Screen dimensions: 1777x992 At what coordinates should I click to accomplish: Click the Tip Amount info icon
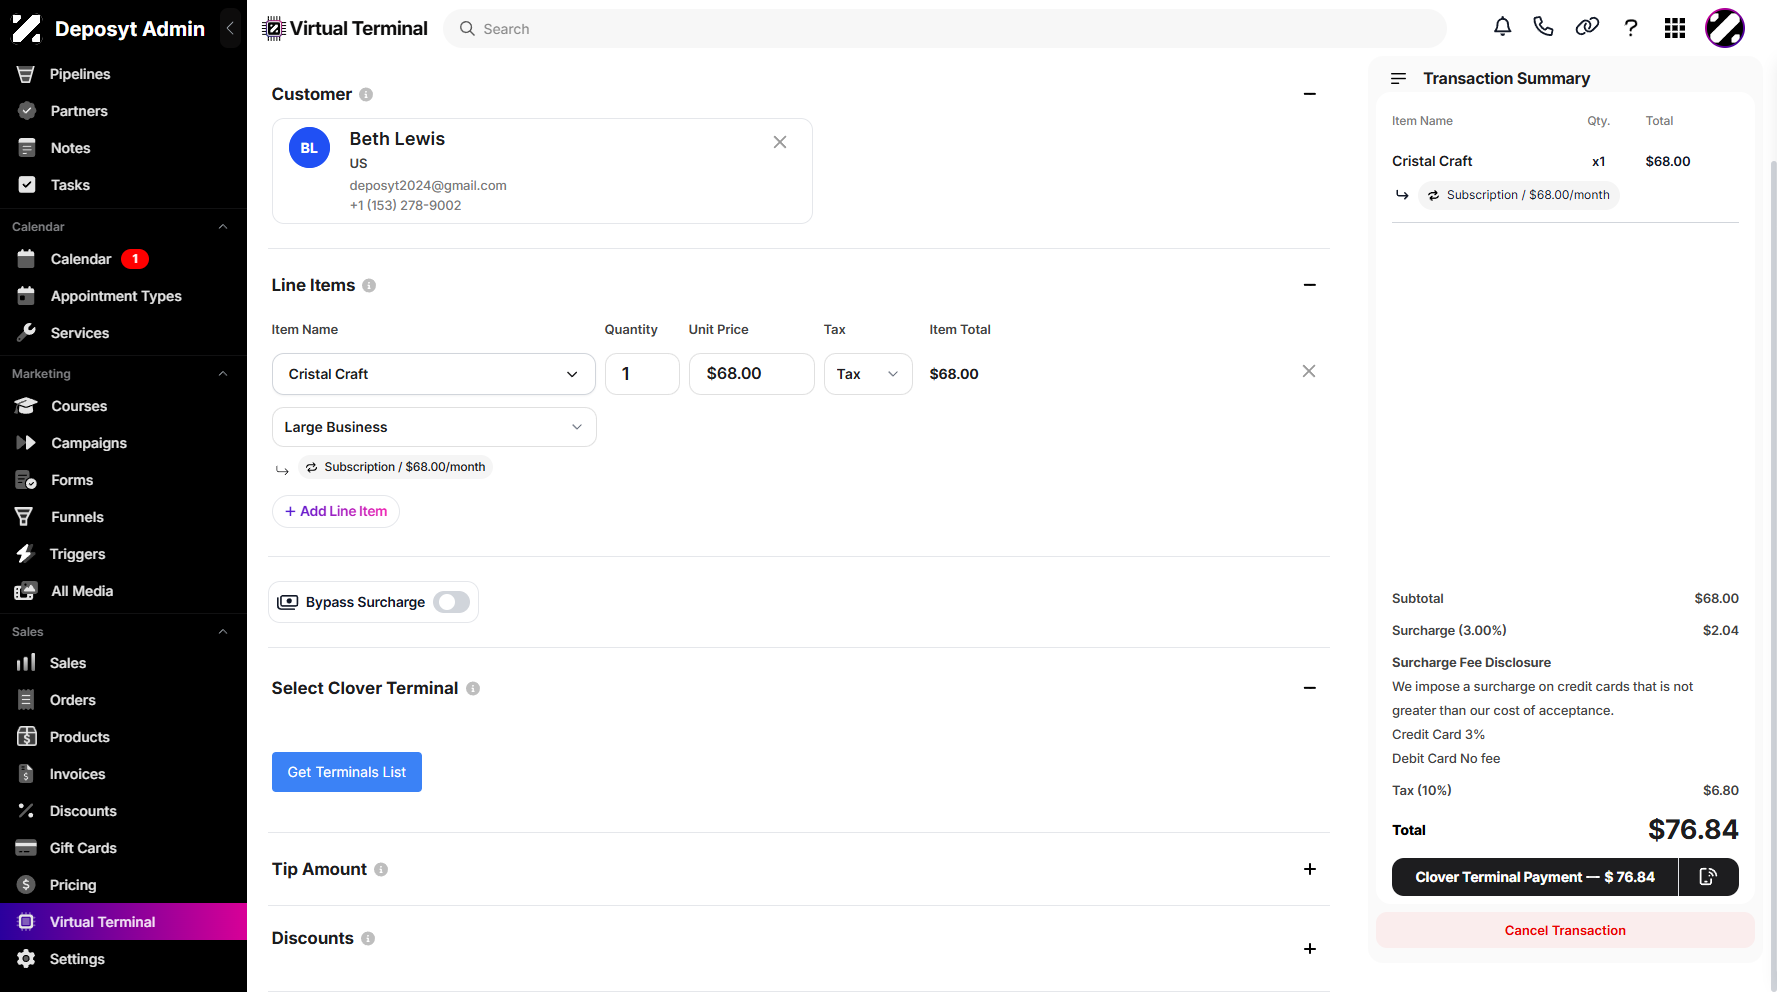pyautogui.click(x=381, y=869)
